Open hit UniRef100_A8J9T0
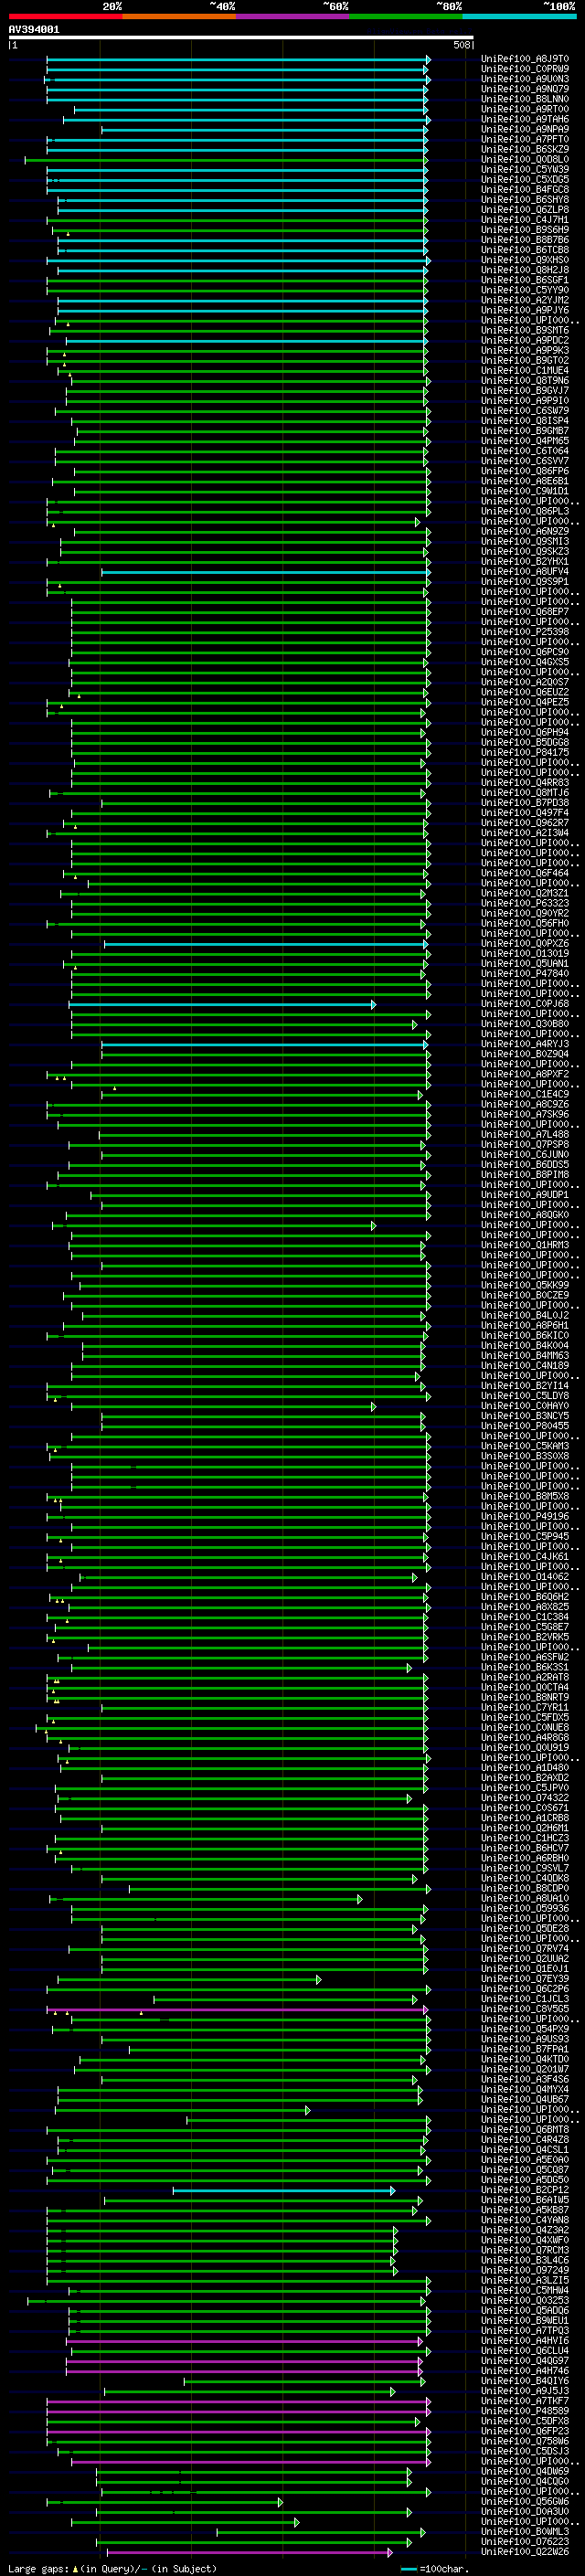Viewport: 585px width, 2576px height. tap(525, 59)
